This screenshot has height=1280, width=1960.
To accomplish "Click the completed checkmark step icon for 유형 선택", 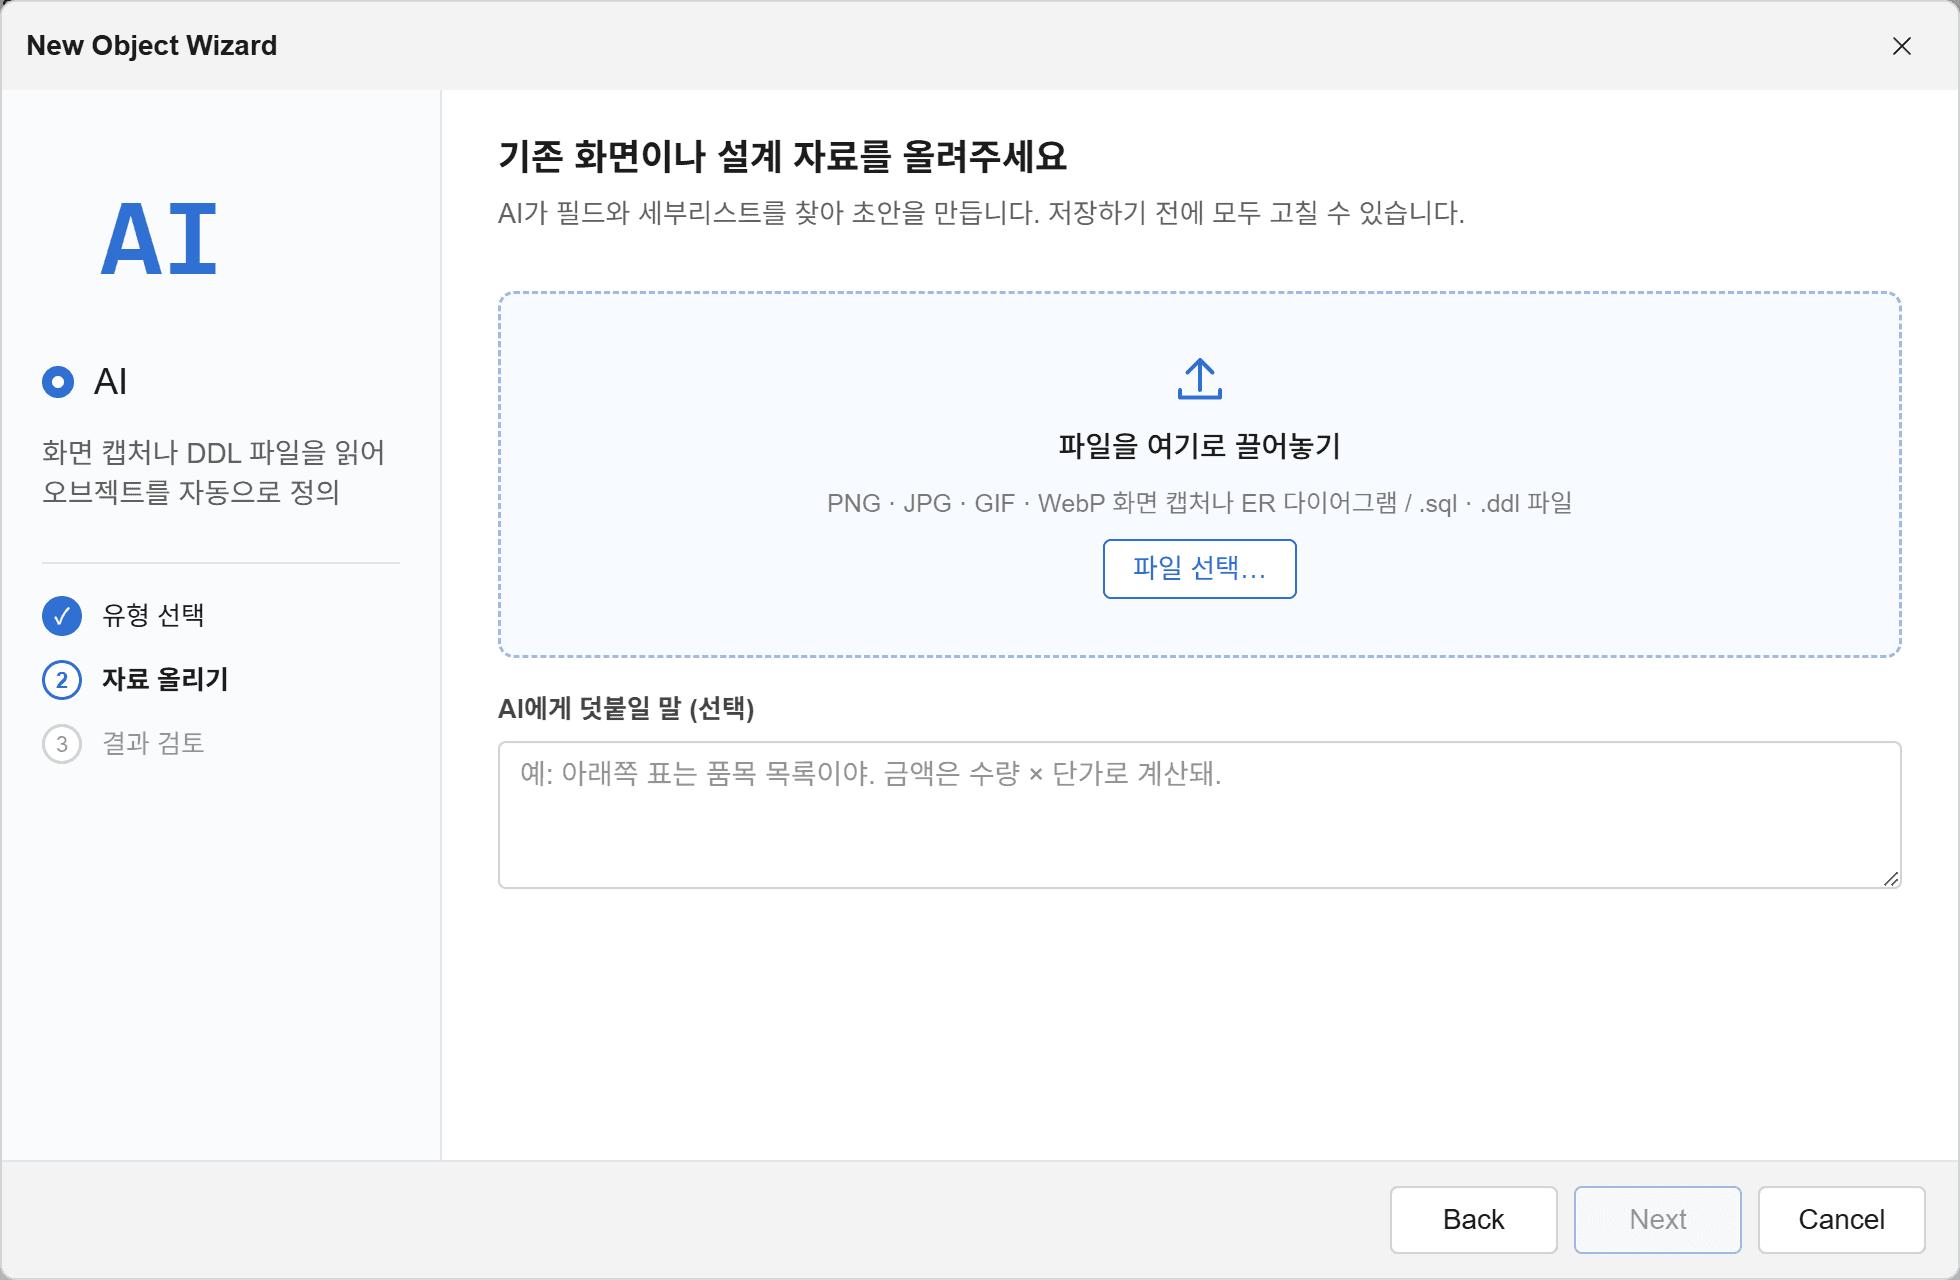I will 62,616.
